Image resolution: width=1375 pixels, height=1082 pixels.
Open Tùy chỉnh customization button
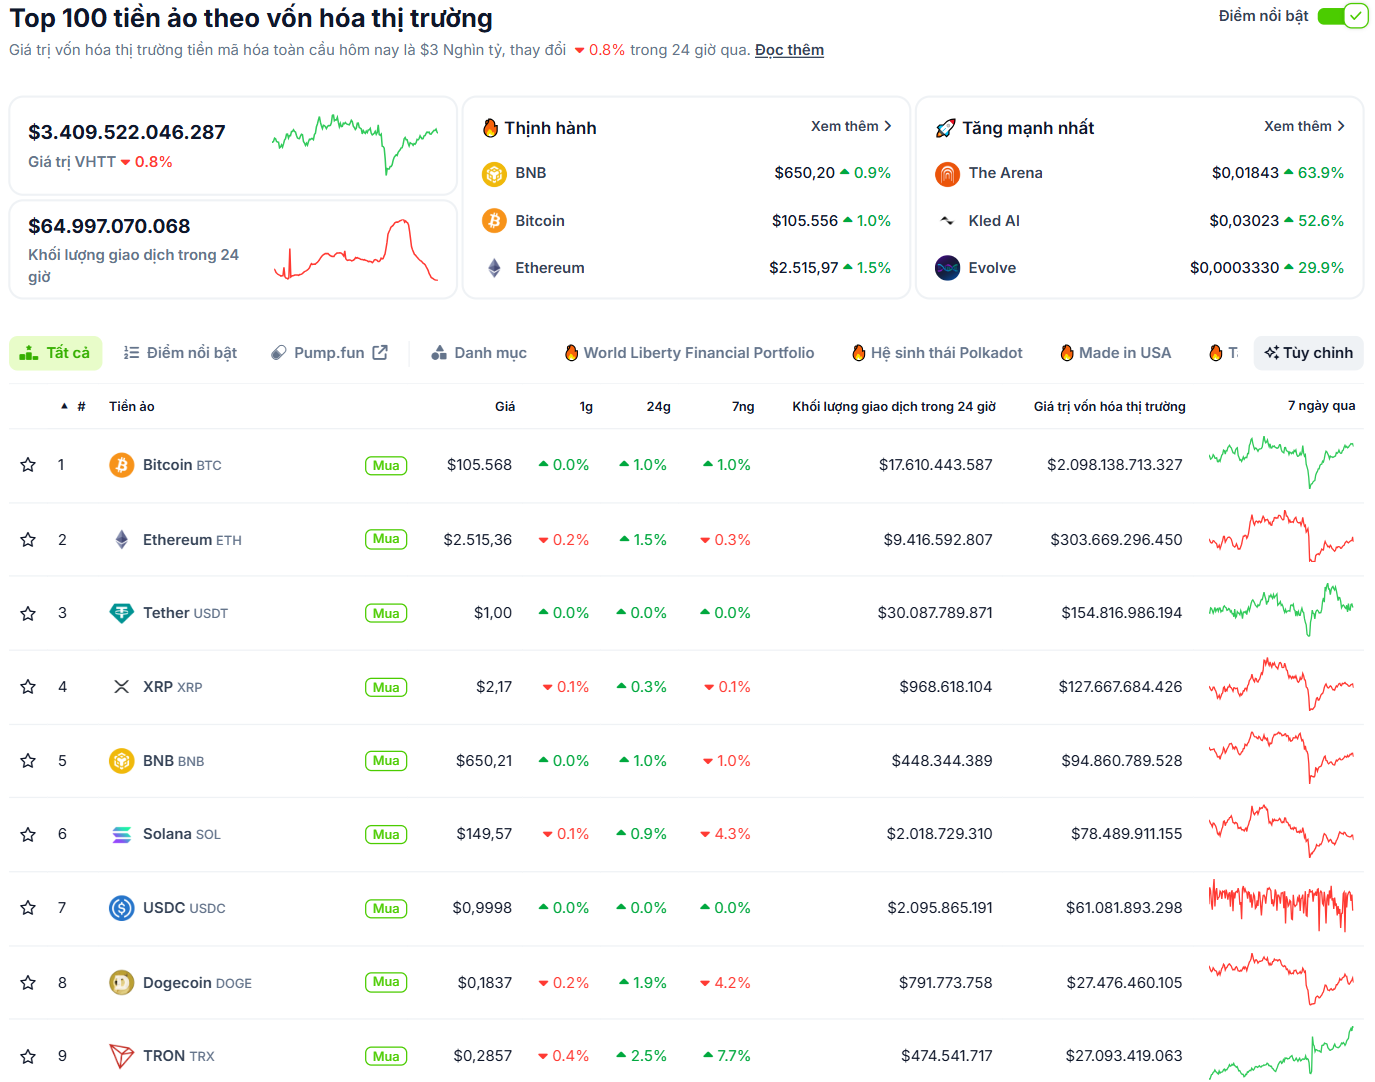pos(1308,353)
